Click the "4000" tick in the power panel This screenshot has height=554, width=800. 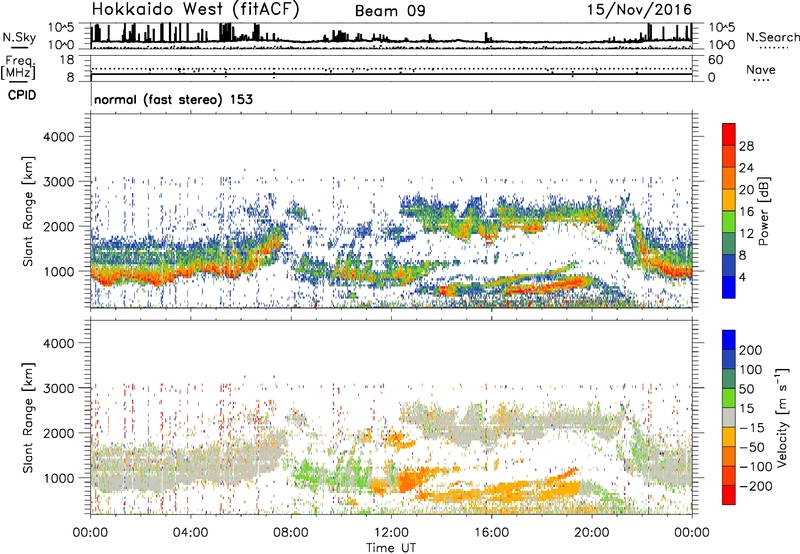tap(59, 137)
